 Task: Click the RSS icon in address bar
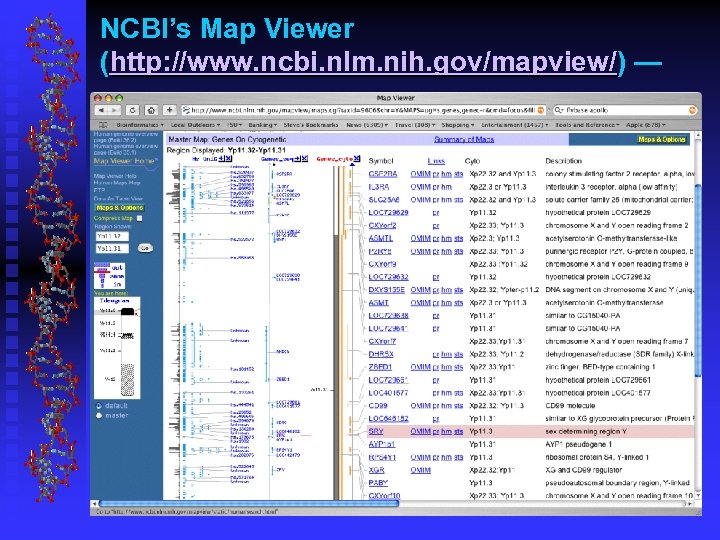(541, 110)
